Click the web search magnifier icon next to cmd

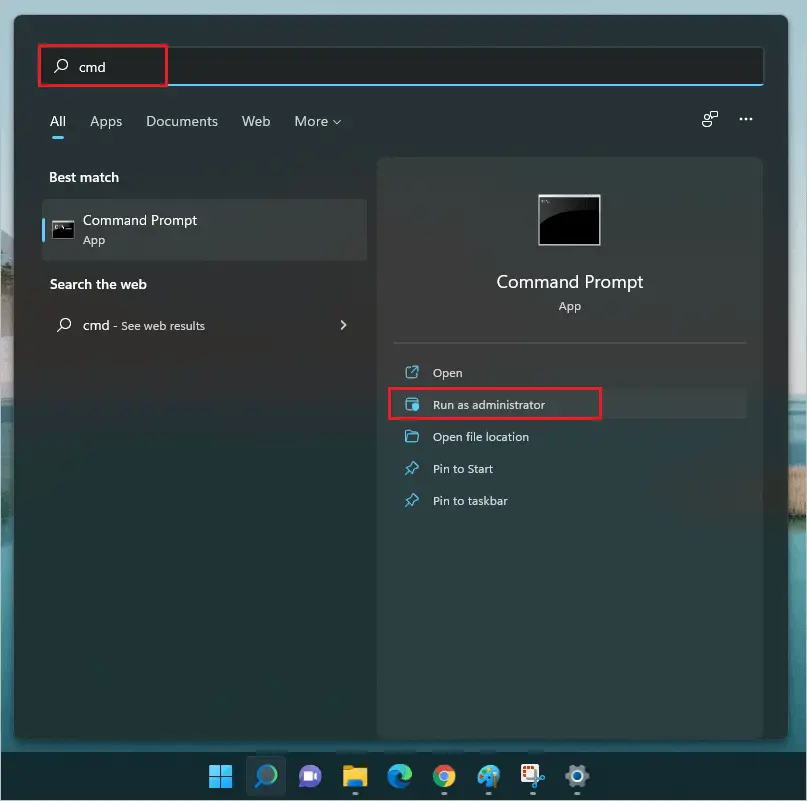64,325
